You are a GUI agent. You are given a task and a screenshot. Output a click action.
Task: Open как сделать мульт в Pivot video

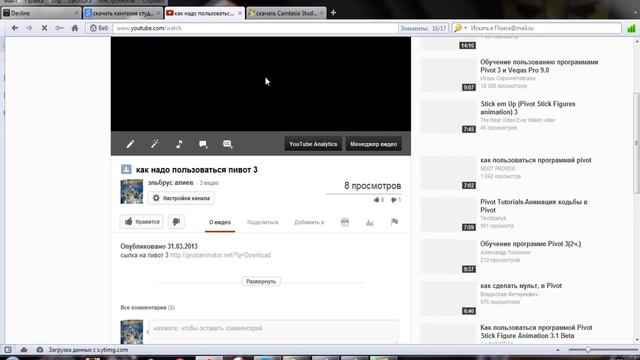pos(521,286)
